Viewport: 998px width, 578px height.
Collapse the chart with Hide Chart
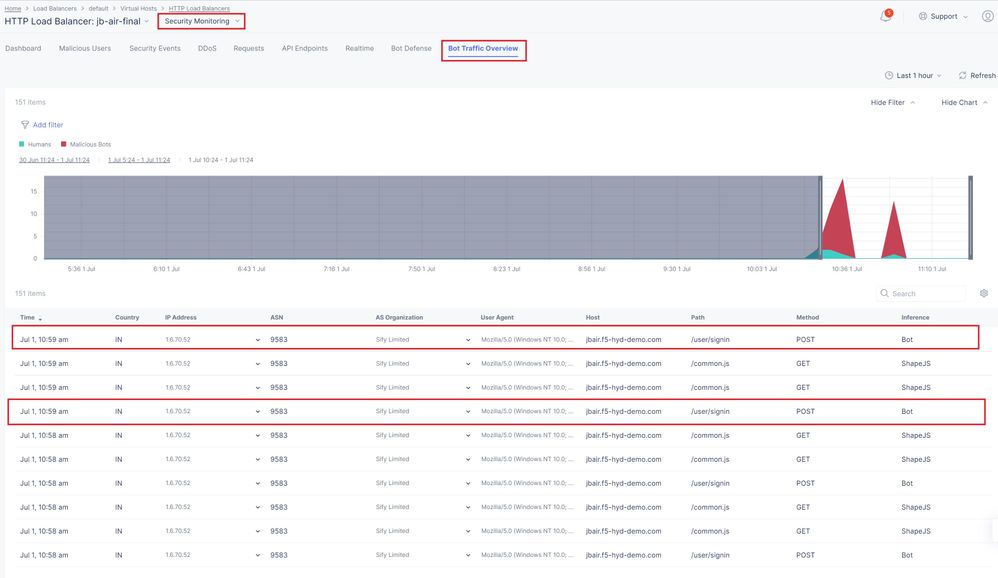coord(964,103)
